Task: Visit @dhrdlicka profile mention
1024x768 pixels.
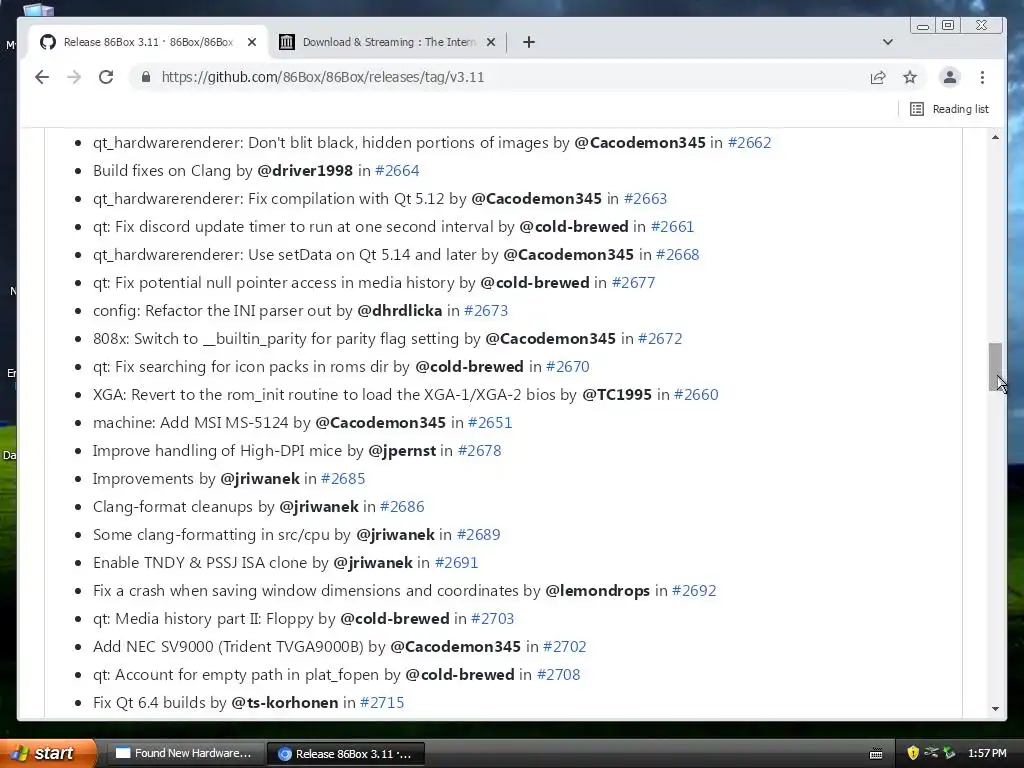Action: pyautogui.click(x=400, y=311)
